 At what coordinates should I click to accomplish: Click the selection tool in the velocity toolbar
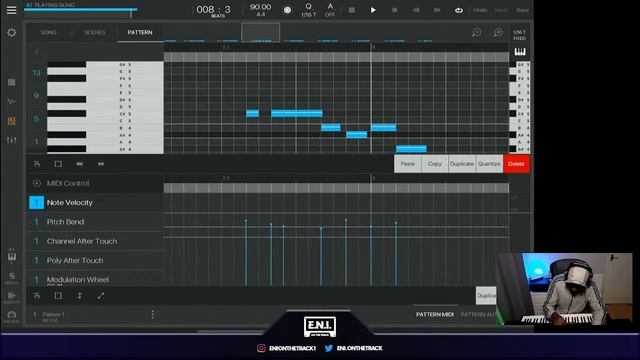click(58, 296)
